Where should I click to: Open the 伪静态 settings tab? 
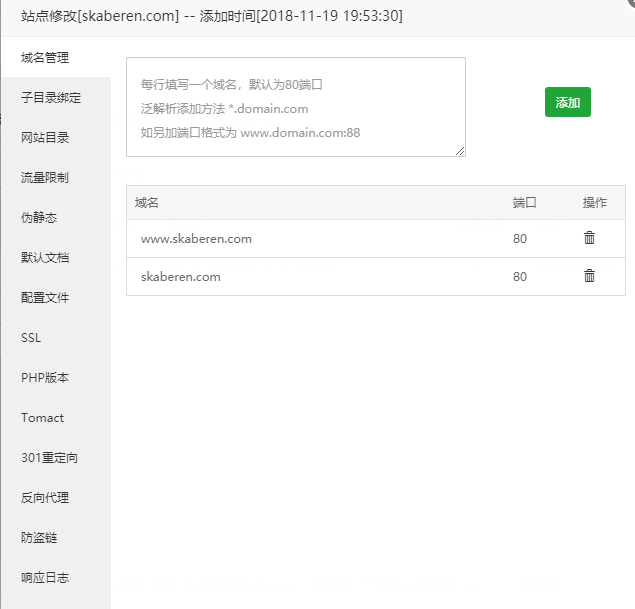pyautogui.click(x=56, y=217)
